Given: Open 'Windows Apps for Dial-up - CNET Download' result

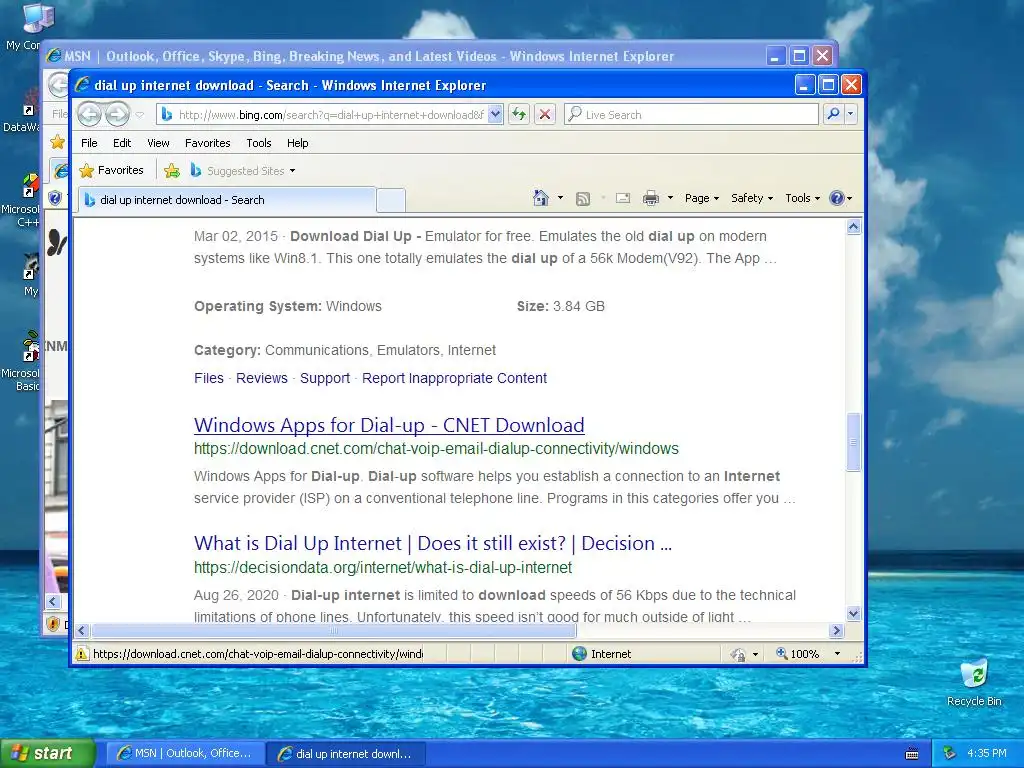Looking at the screenshot, I should (389, 425).
